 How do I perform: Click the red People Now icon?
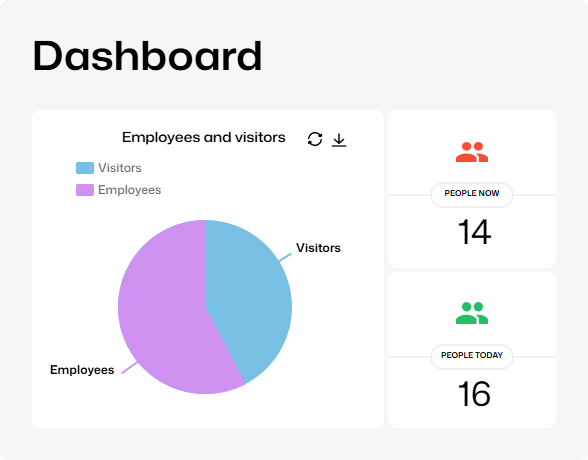click(472, 152)
